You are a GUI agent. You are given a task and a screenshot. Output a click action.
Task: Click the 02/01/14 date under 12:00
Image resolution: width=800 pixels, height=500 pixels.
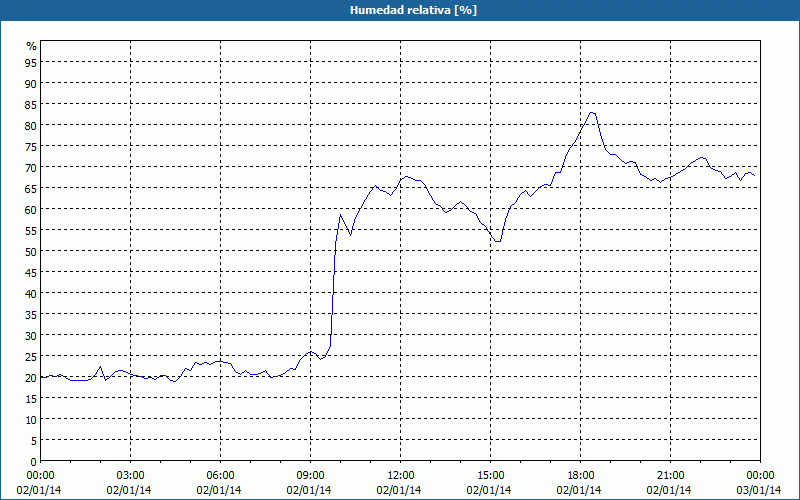[x=399, y=490]
